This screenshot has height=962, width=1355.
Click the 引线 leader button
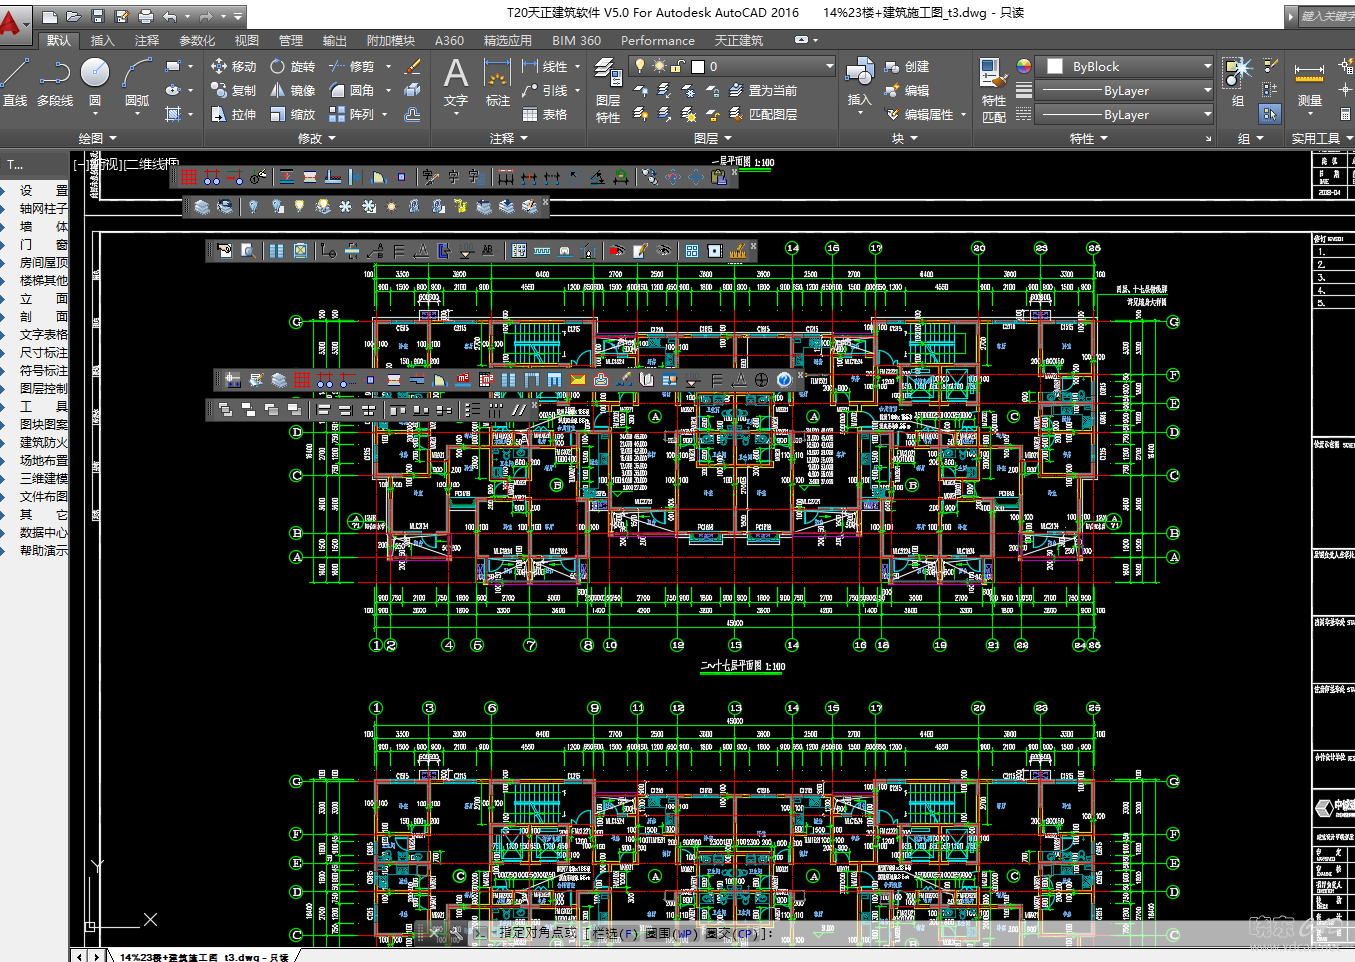[545, 90]
